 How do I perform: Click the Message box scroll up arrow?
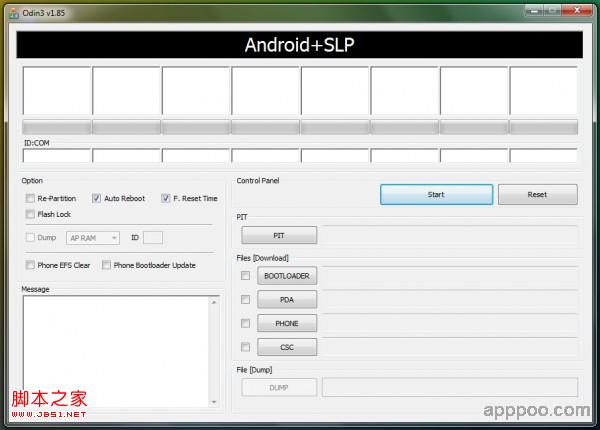[x=214, y=302]
